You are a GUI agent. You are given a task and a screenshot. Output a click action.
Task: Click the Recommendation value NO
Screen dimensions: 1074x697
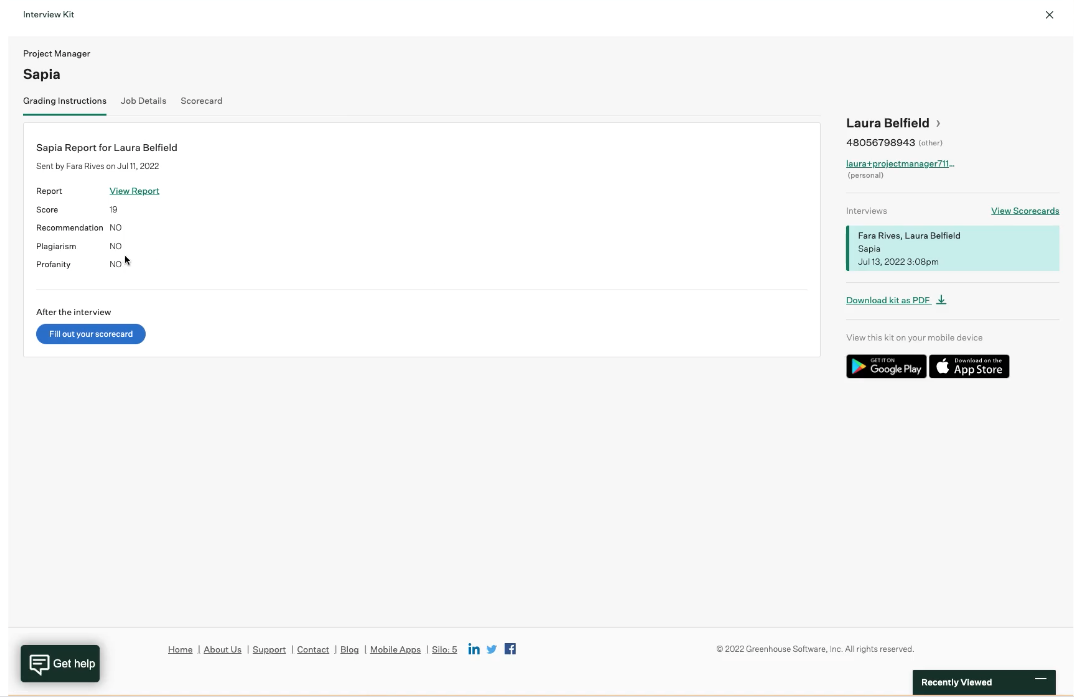click(115, 228)
